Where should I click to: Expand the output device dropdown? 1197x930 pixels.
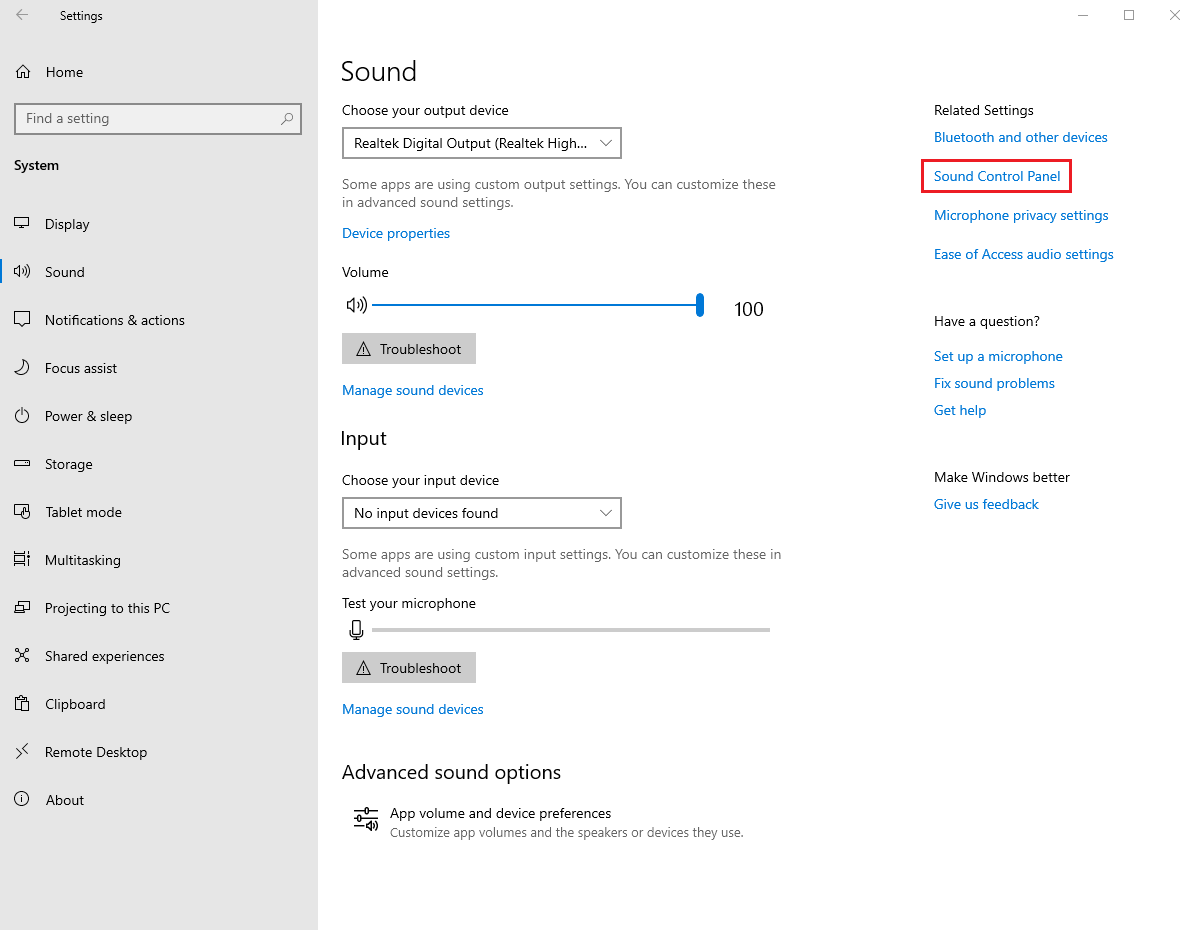pyautogui.click(x=481, y=143)
